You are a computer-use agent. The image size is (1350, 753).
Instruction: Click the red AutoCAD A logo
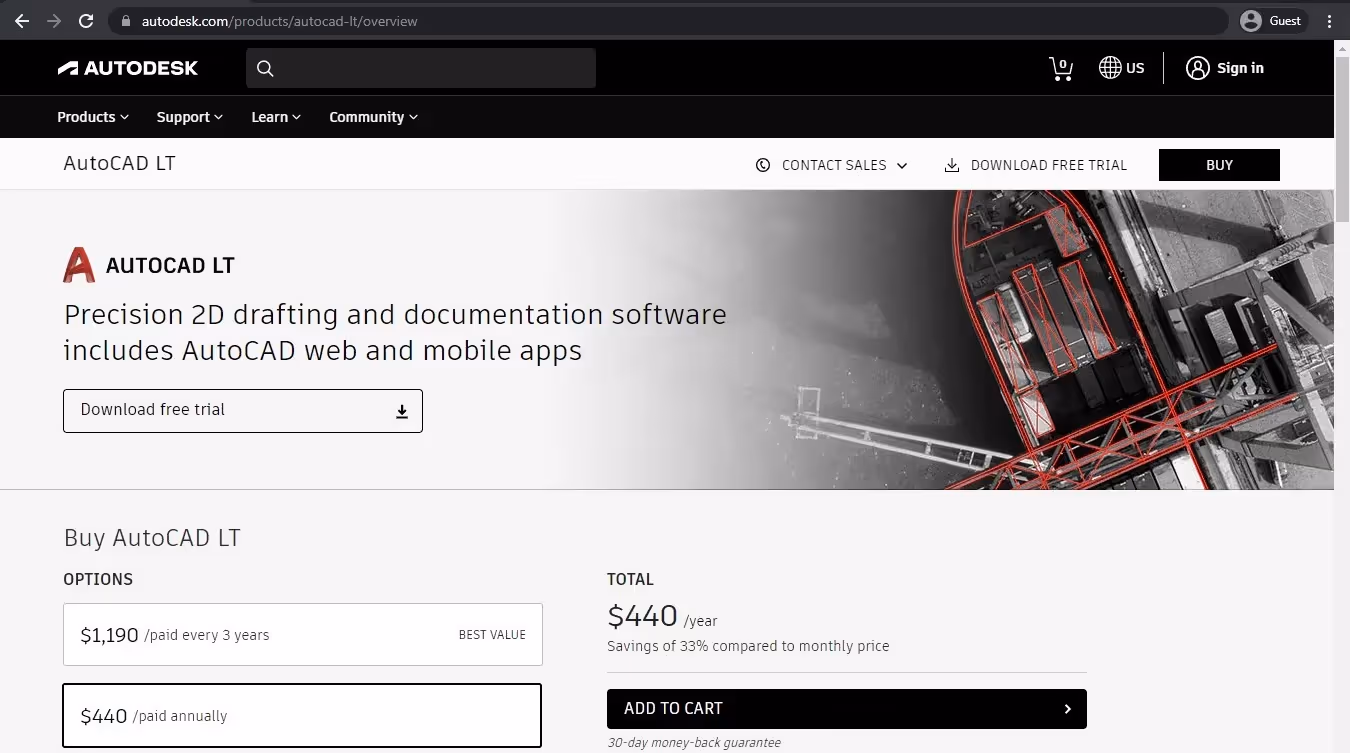tap(79, 265)
